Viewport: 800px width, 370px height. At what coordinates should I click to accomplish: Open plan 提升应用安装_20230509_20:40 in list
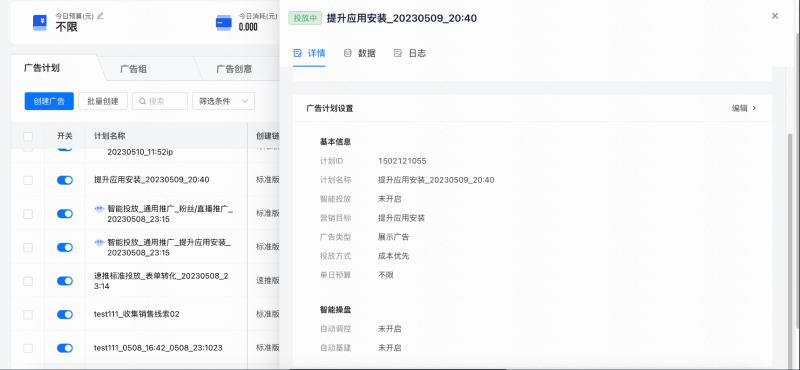click(x=152, y=180)
